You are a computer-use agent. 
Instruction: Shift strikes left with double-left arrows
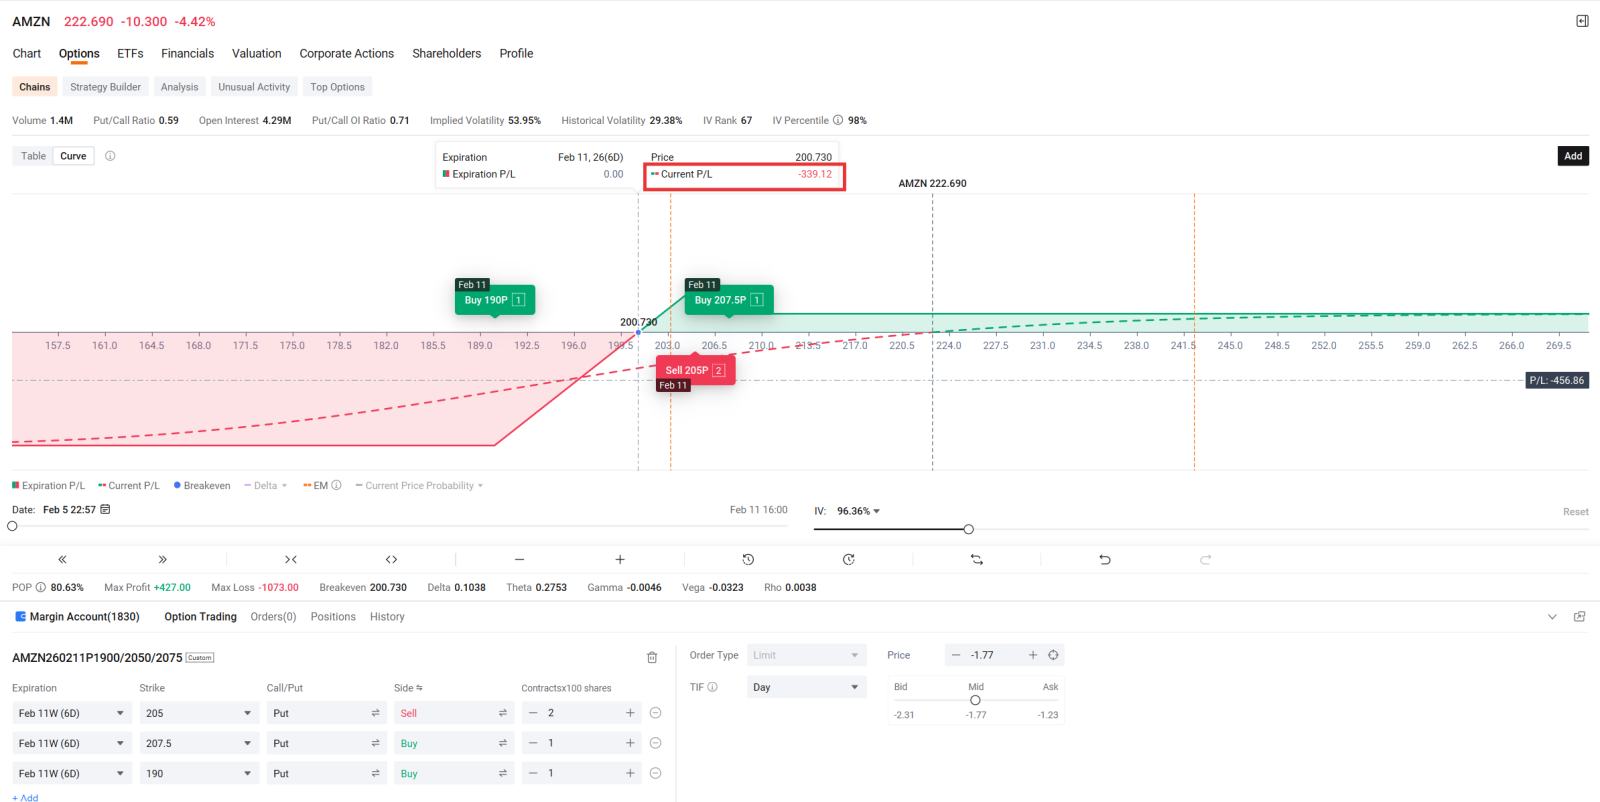(62, 560)
